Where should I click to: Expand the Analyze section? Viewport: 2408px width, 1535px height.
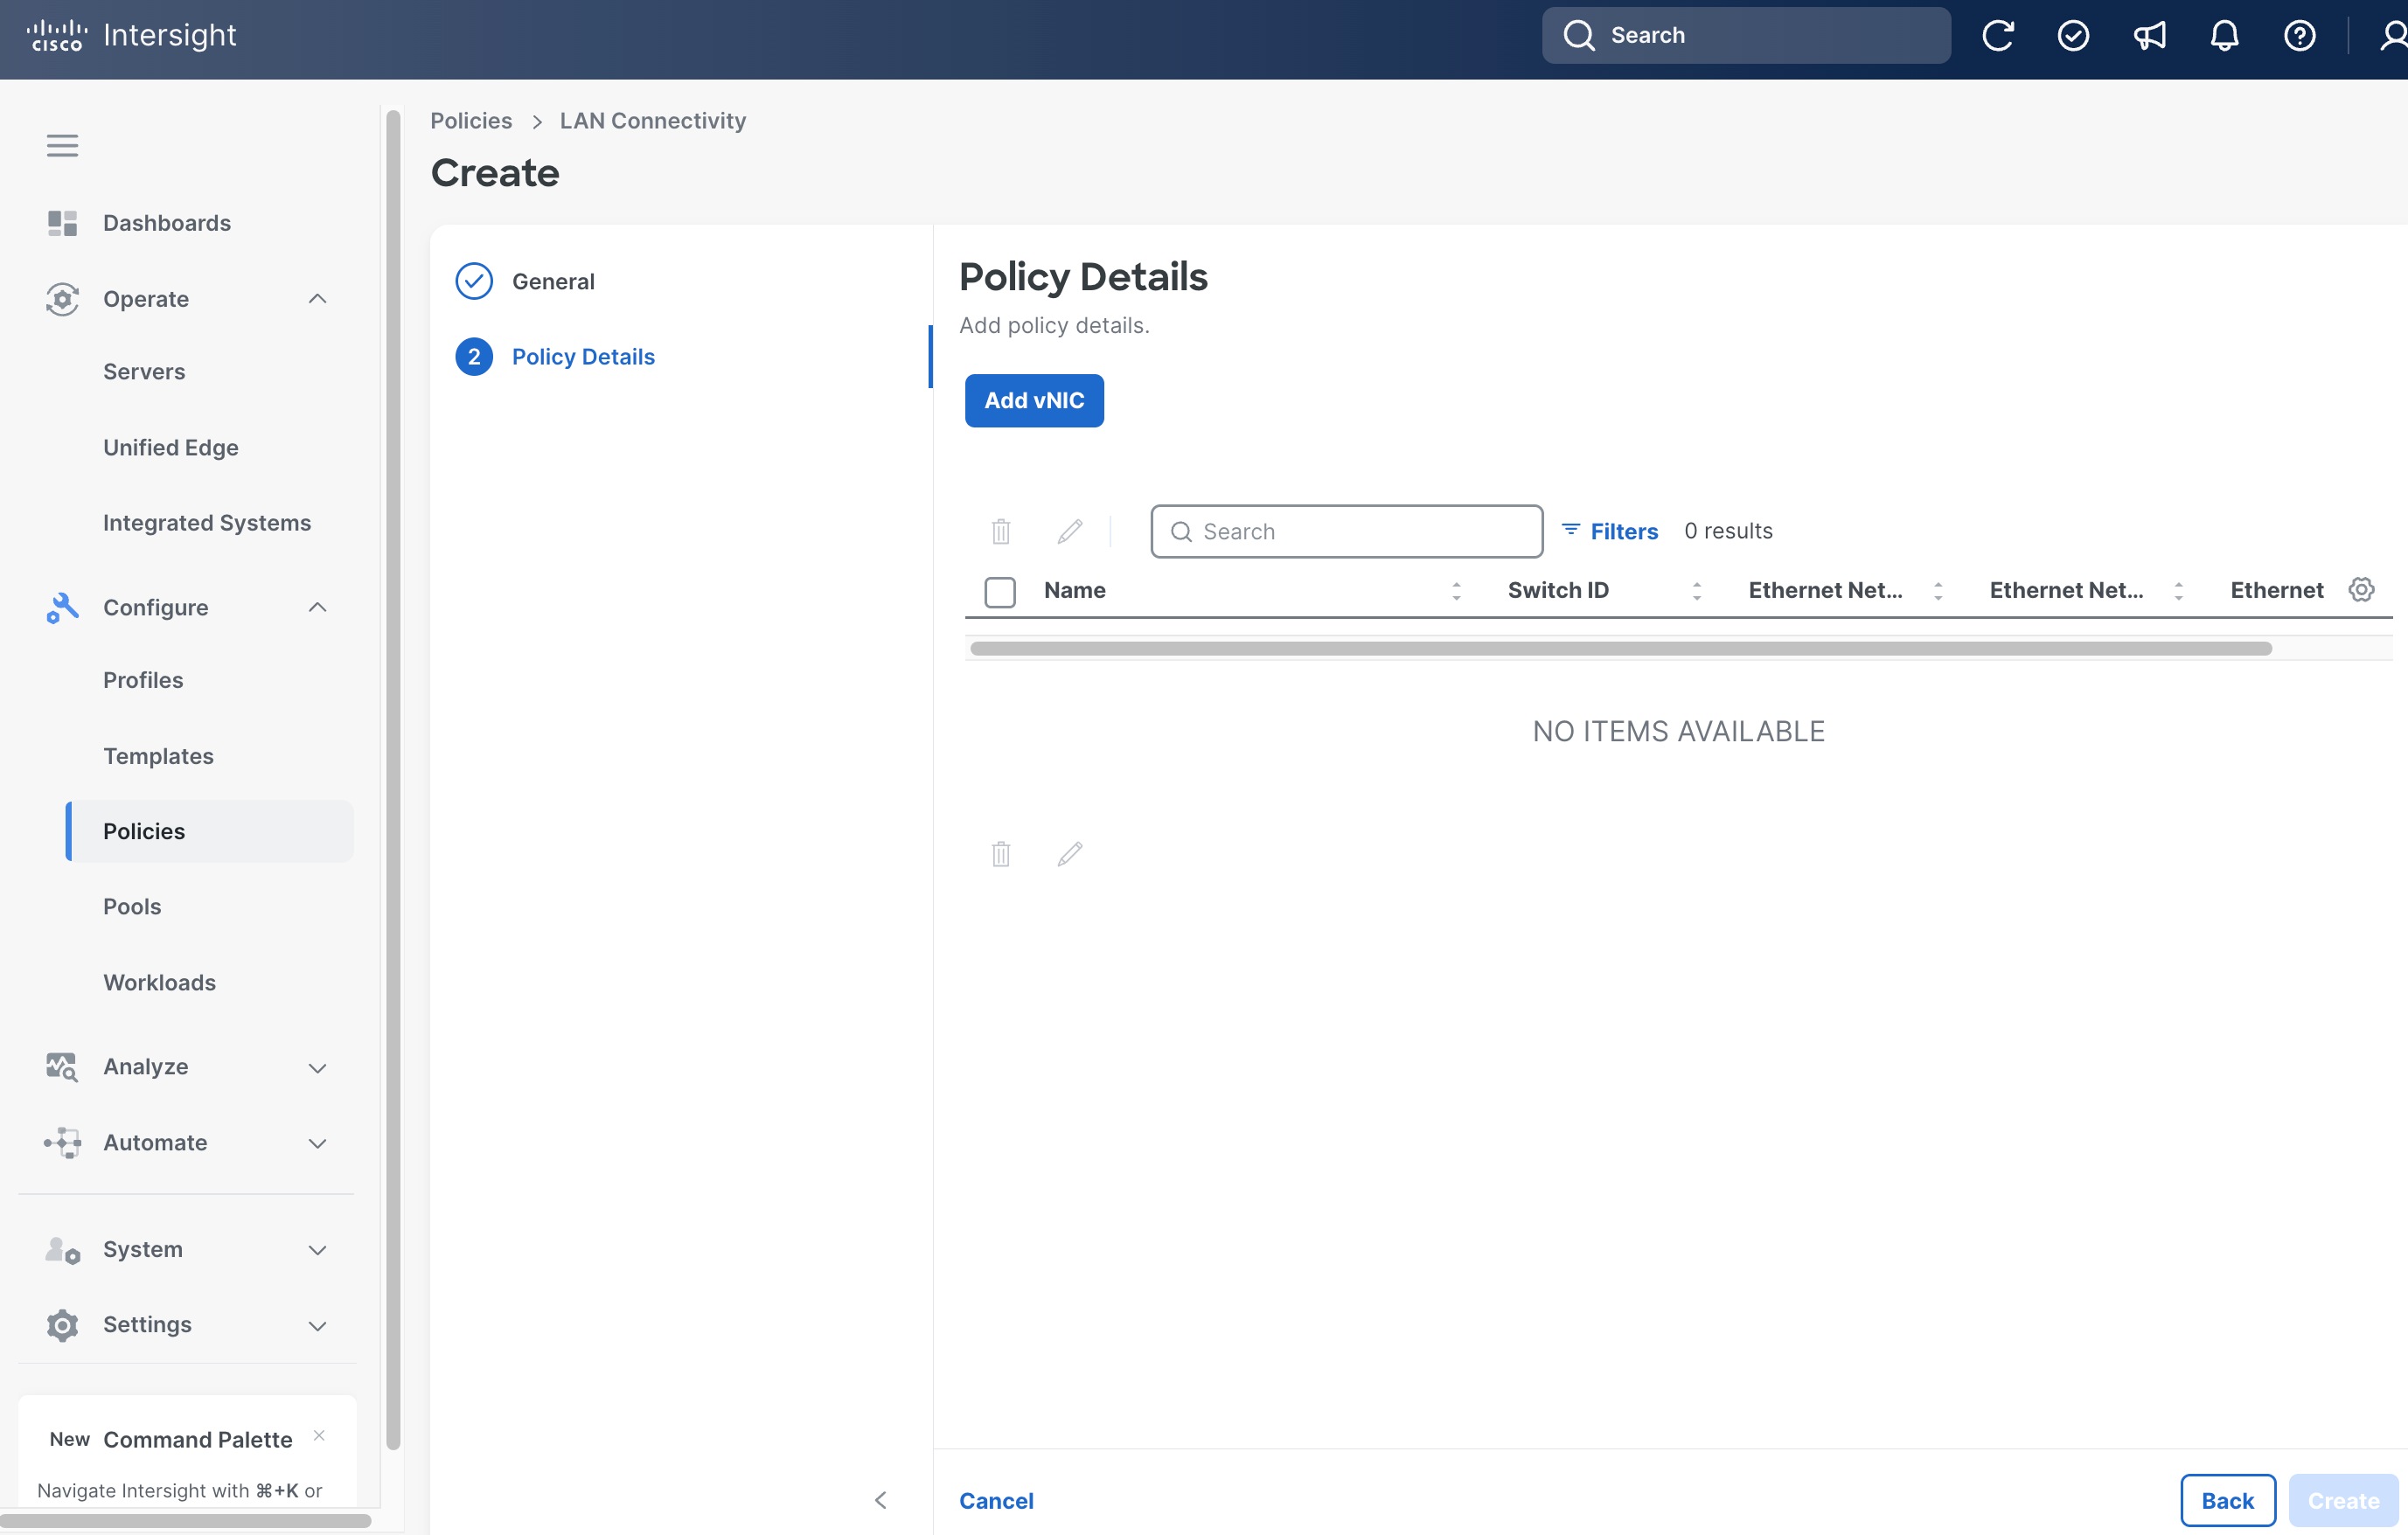317,1068
